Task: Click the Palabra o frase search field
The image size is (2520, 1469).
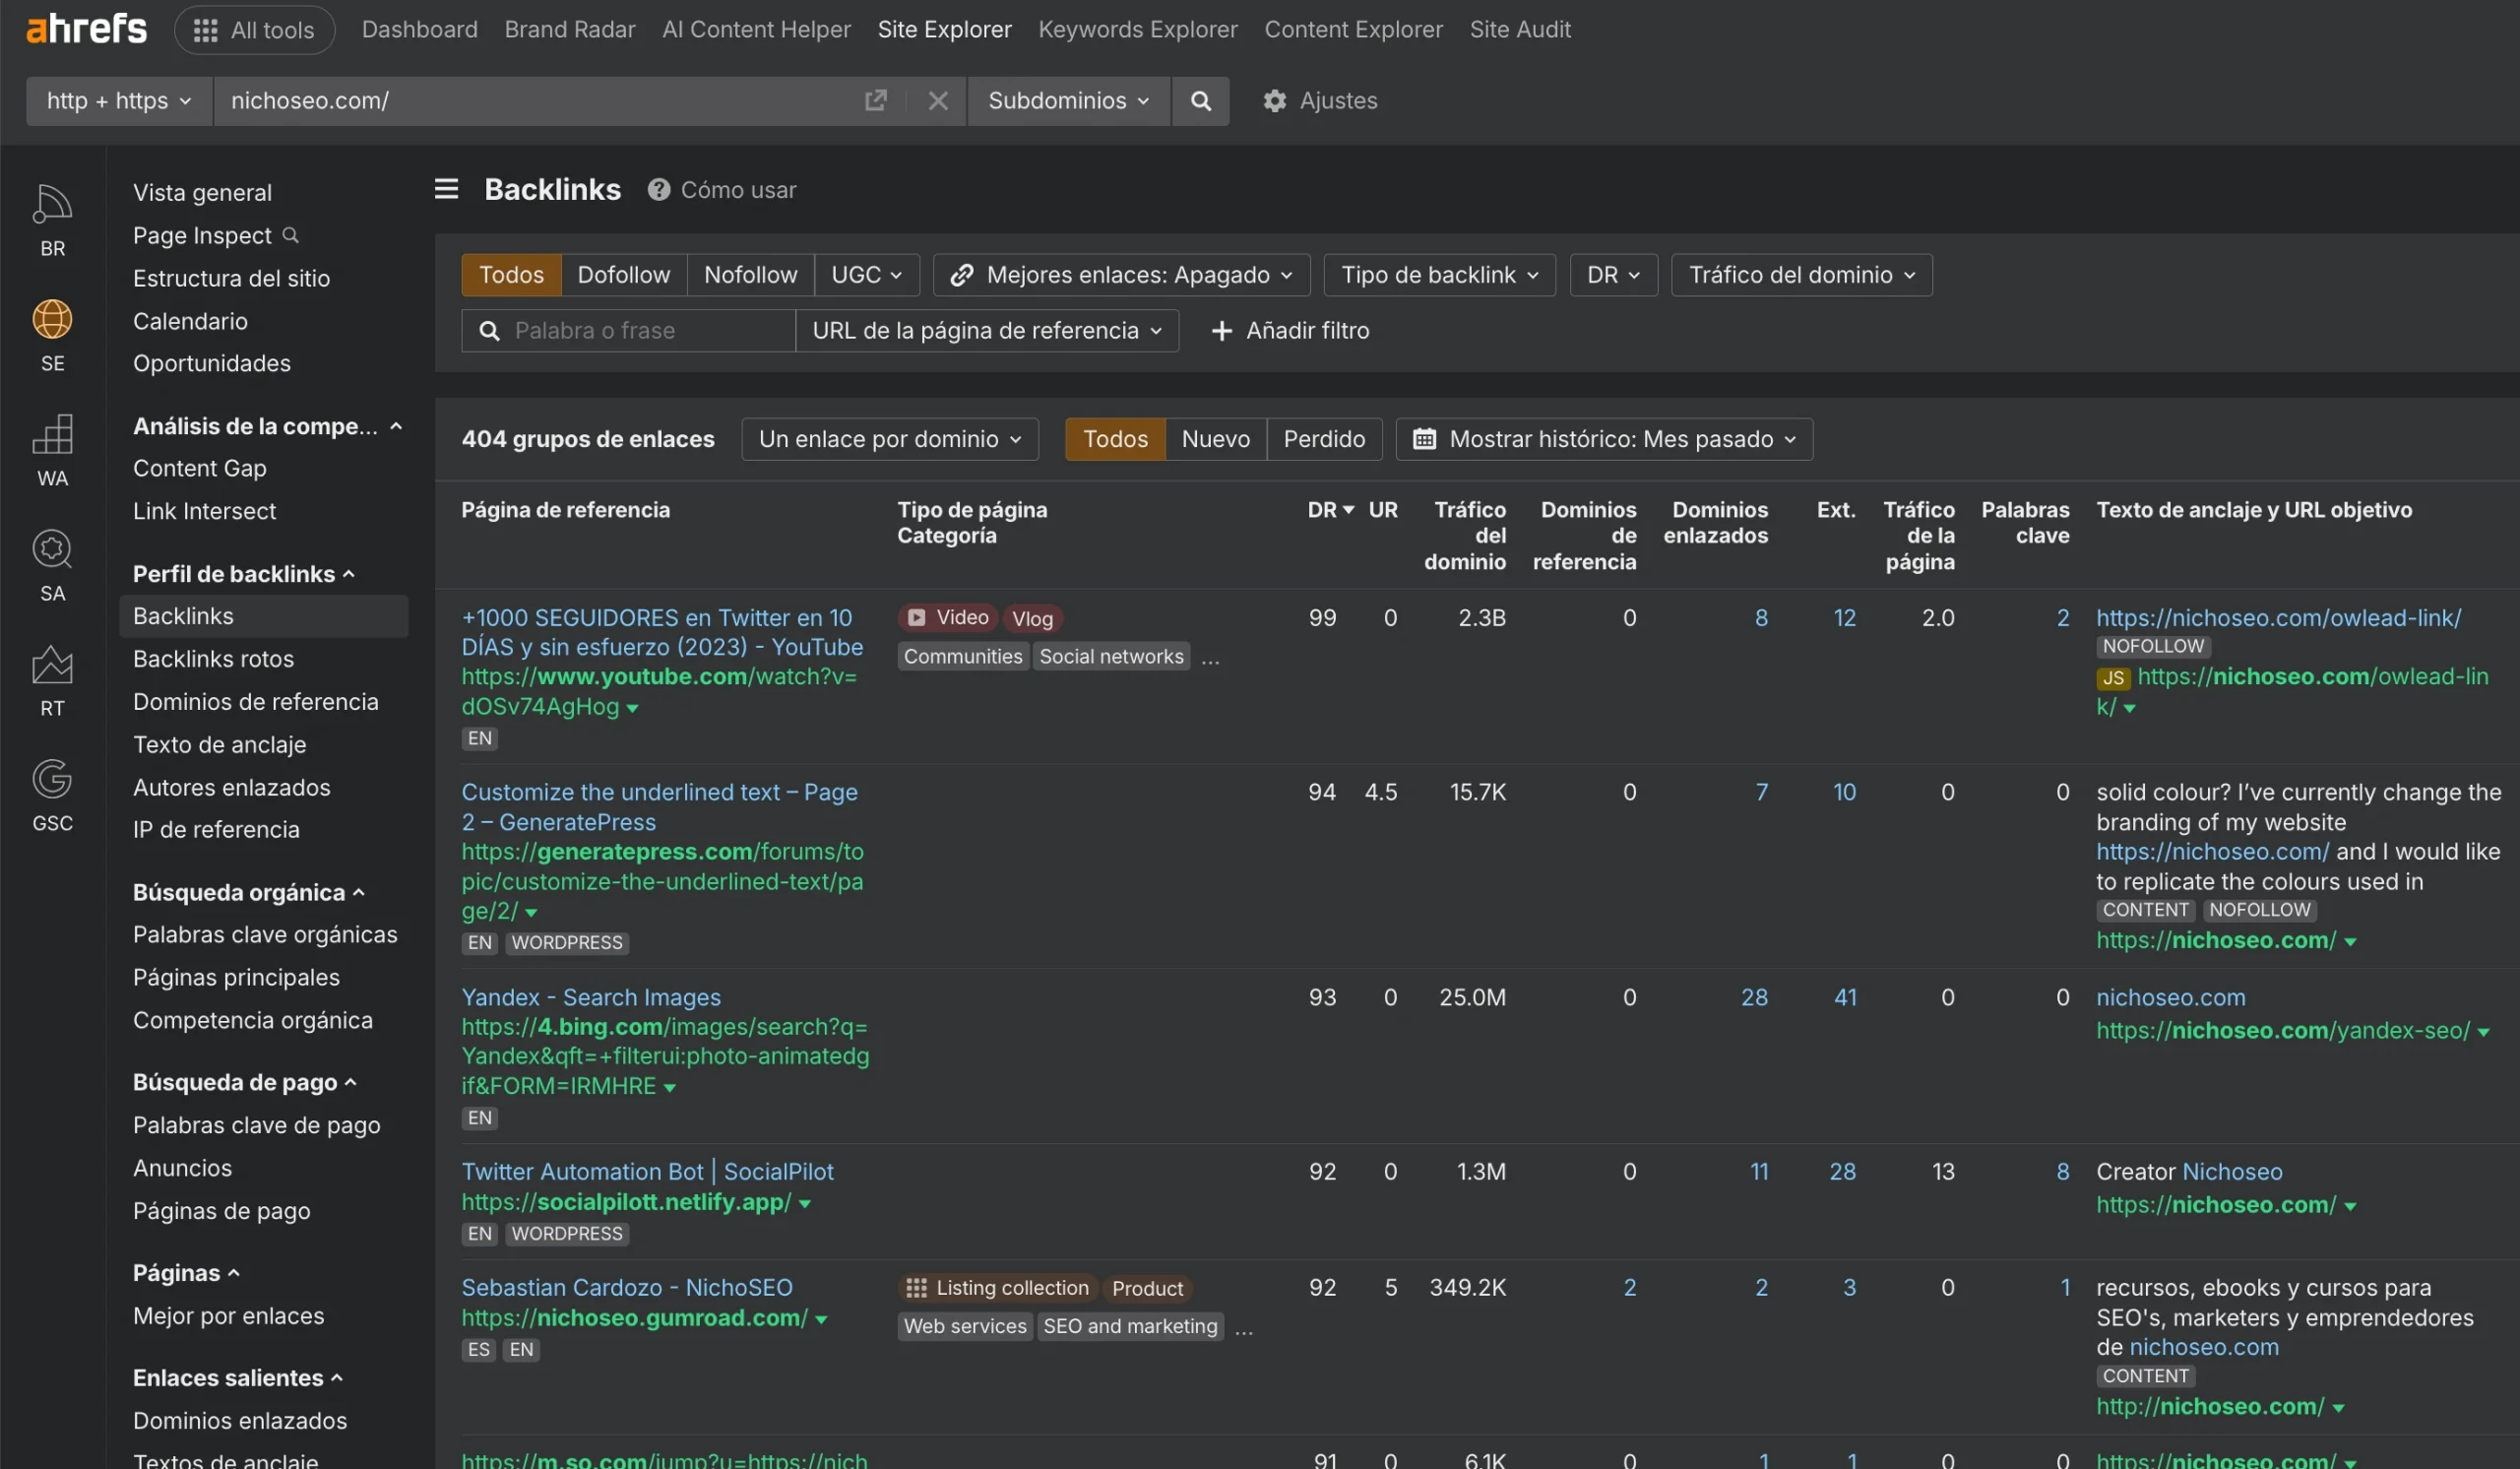Action: coord(628,330)
